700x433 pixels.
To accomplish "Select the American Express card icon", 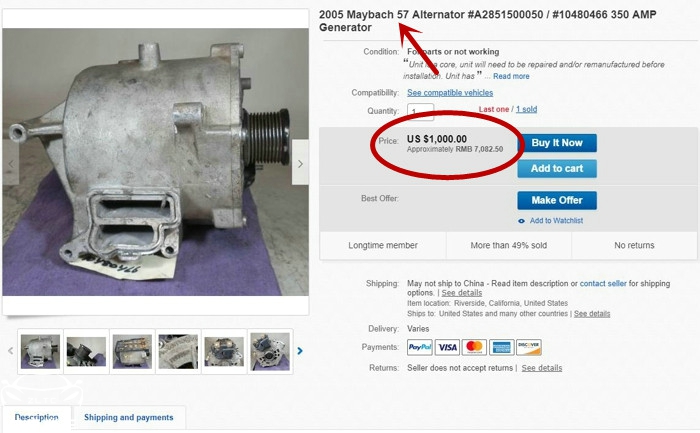I will 501,347.
